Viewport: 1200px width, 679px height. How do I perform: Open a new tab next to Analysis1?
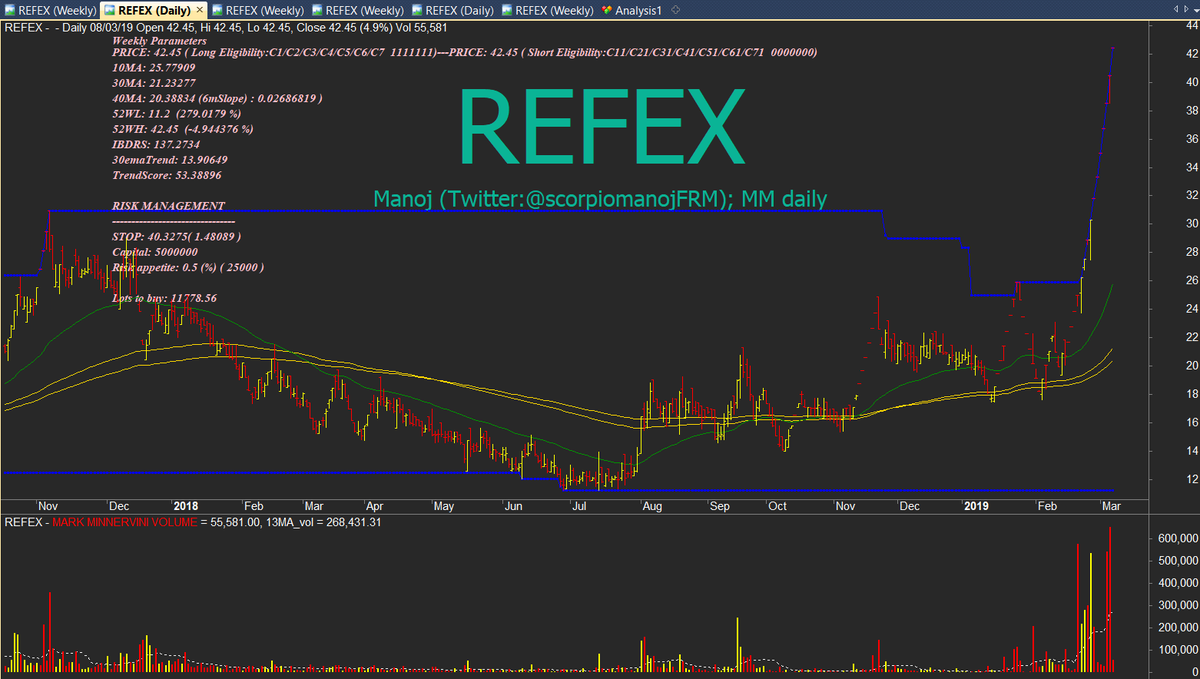[676, 10]
